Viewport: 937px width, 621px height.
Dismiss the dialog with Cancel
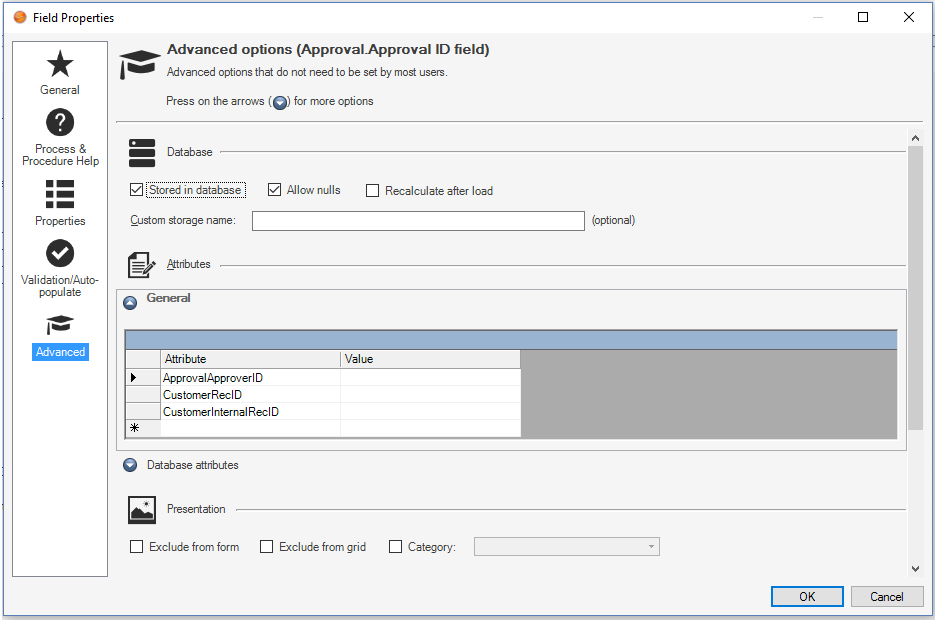887,596
